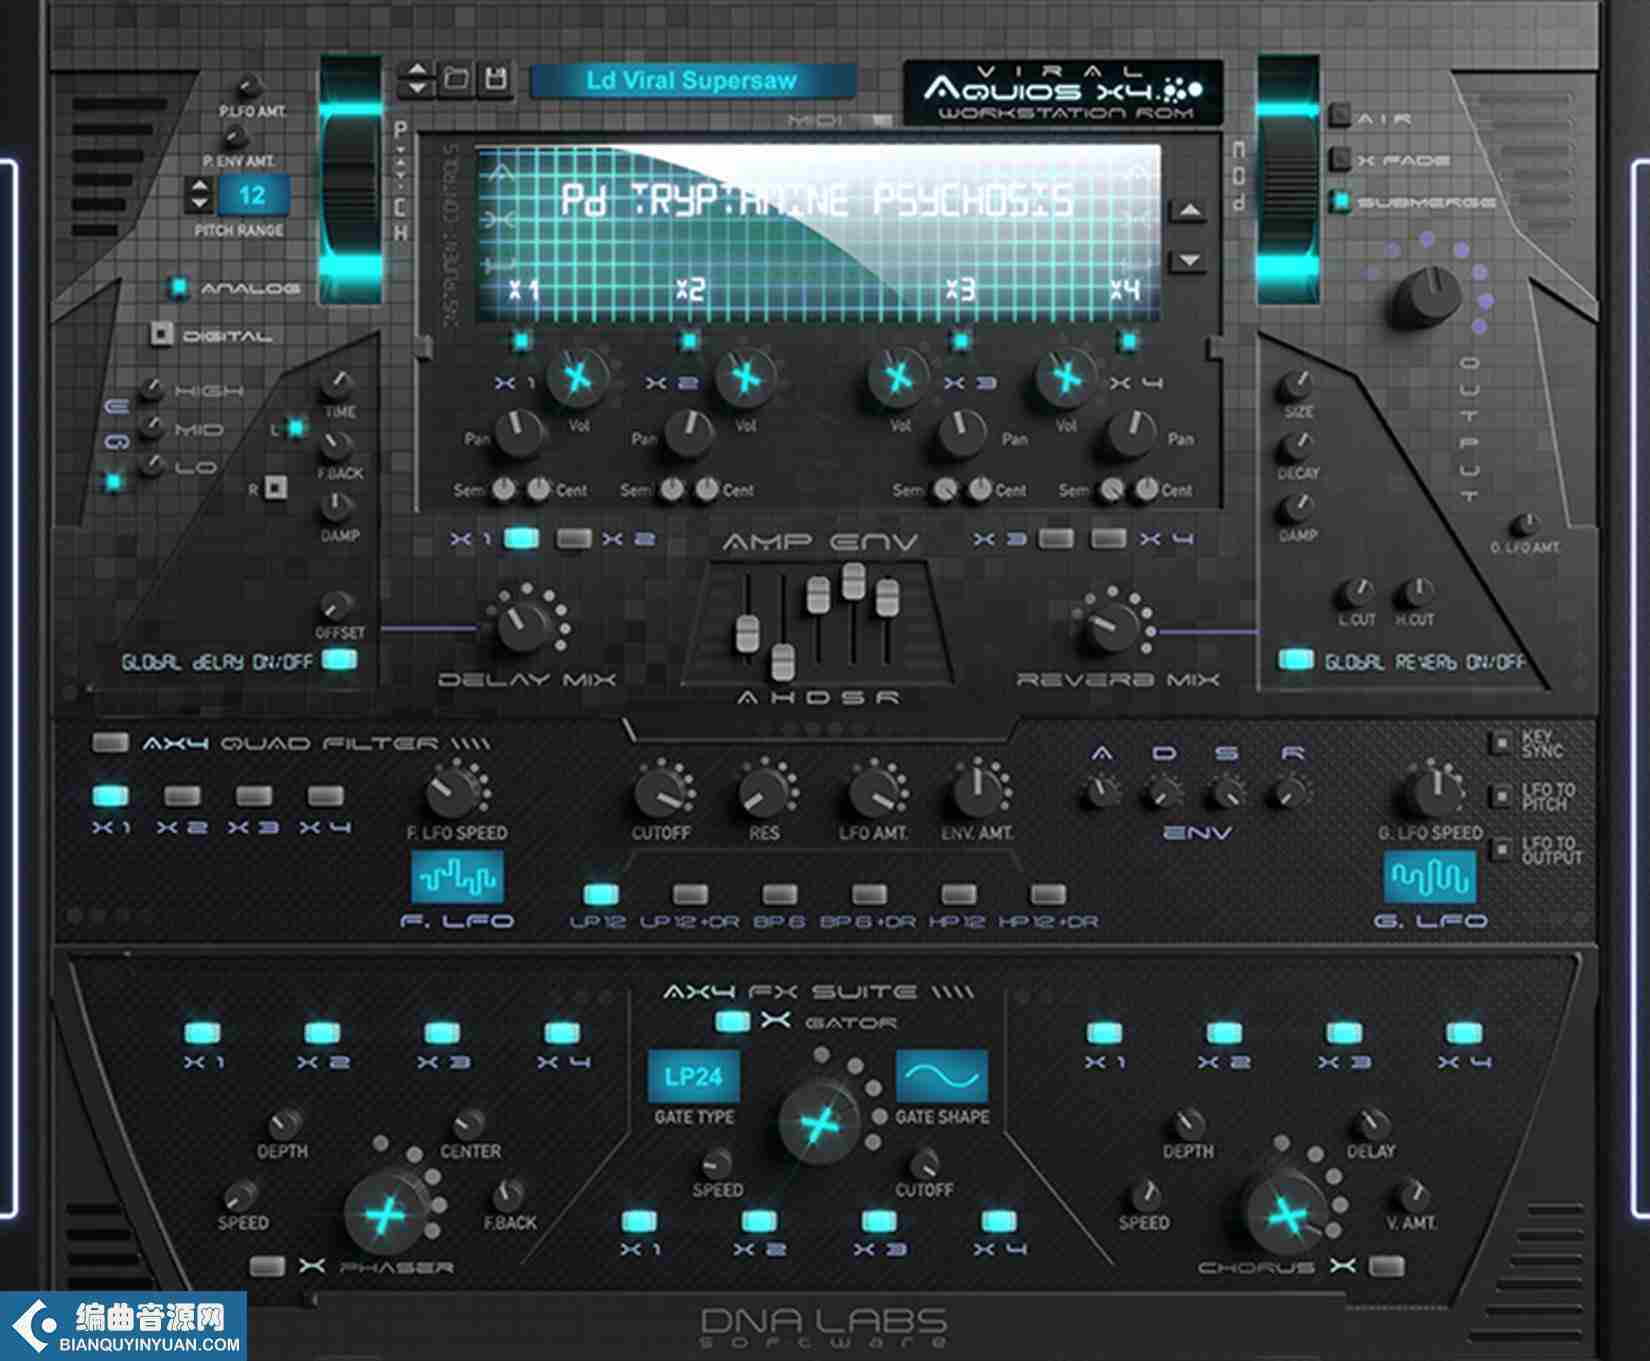Select HP 12 filter type
This screenshot has width=1650, height=1361.
coord(958,894)
